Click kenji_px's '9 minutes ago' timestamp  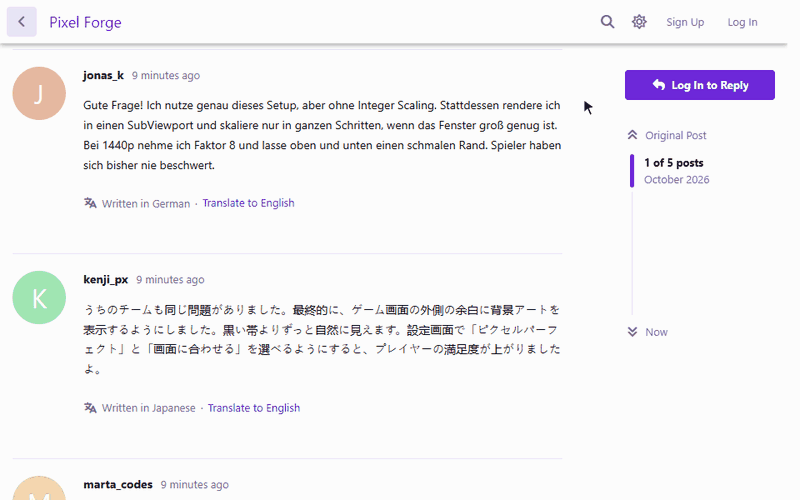tap(170, 280)
